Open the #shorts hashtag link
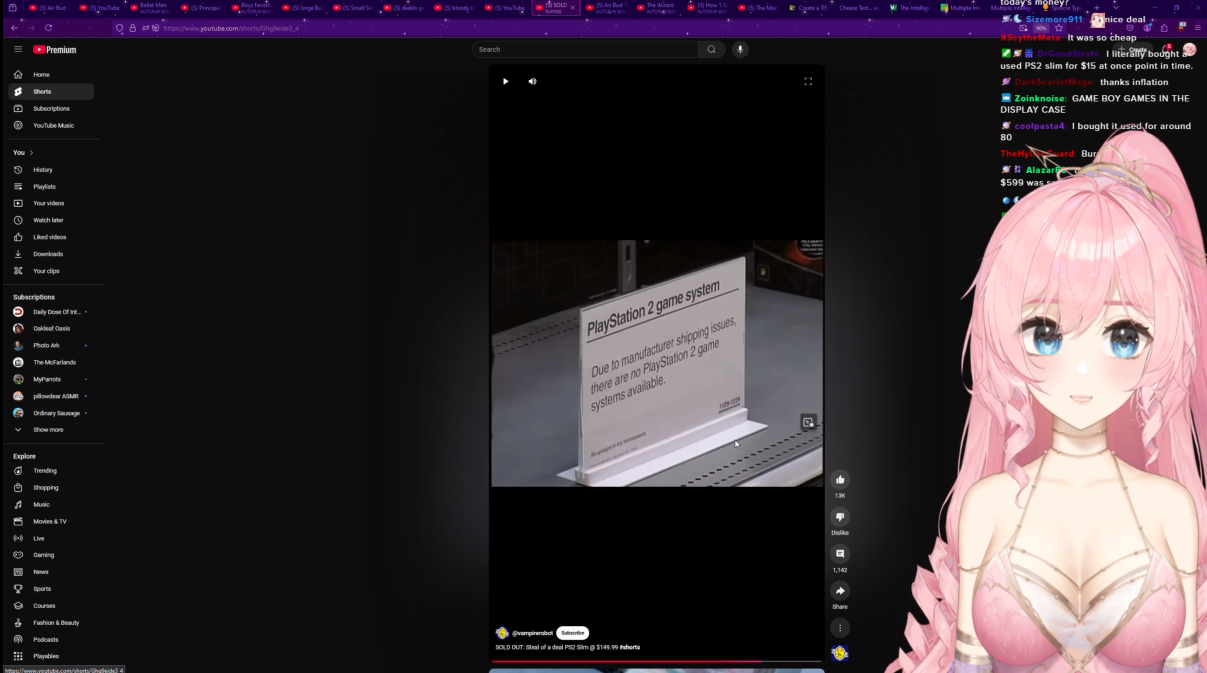 (630, 647)
